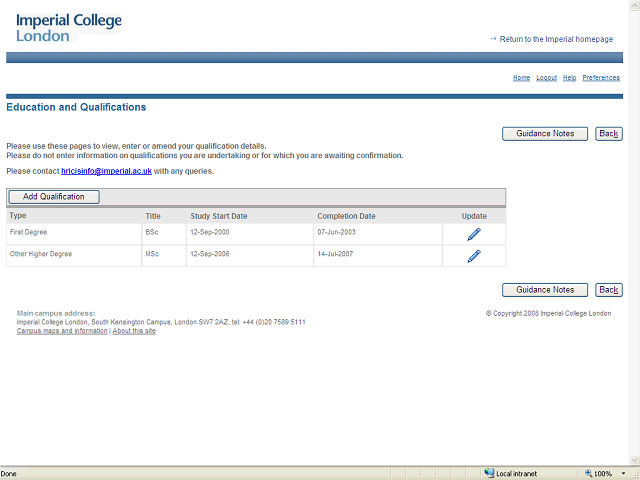Go to the Home menu link

click(521, 78)
